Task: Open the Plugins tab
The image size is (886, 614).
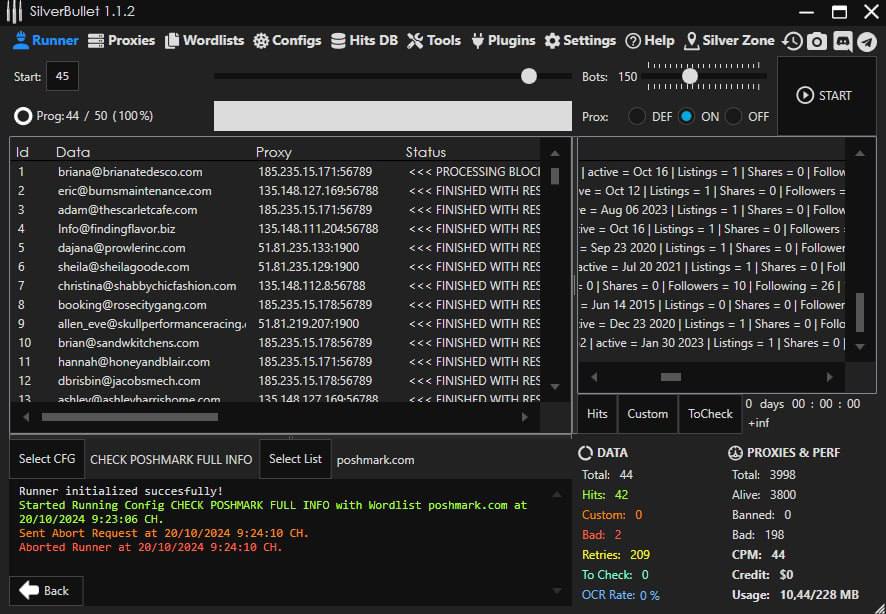Action: [503, 41]
